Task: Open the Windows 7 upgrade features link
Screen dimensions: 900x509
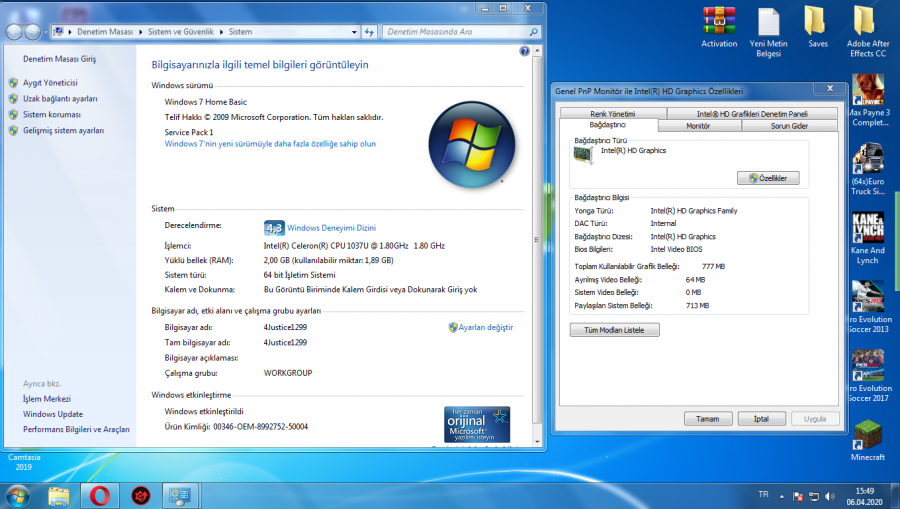Action: [x=270, y=144]
